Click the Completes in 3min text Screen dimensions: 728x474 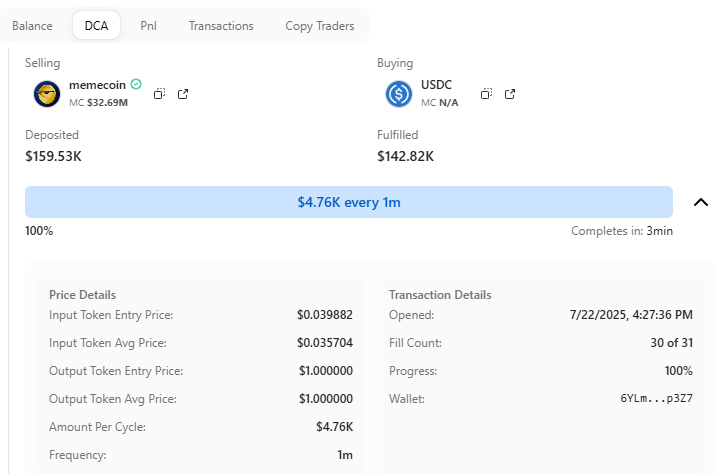[622, 231]
